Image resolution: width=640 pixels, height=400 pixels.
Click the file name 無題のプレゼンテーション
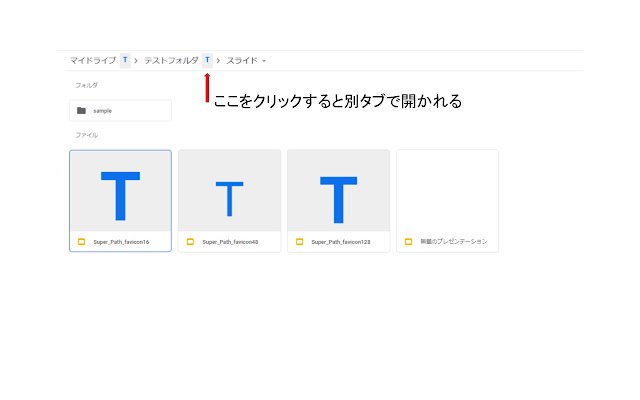click(454, 242)
